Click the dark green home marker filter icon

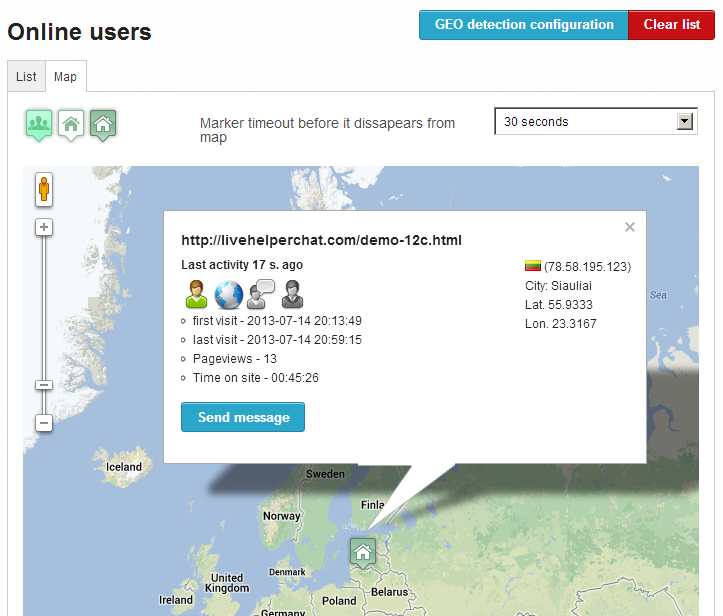(103, 125)
